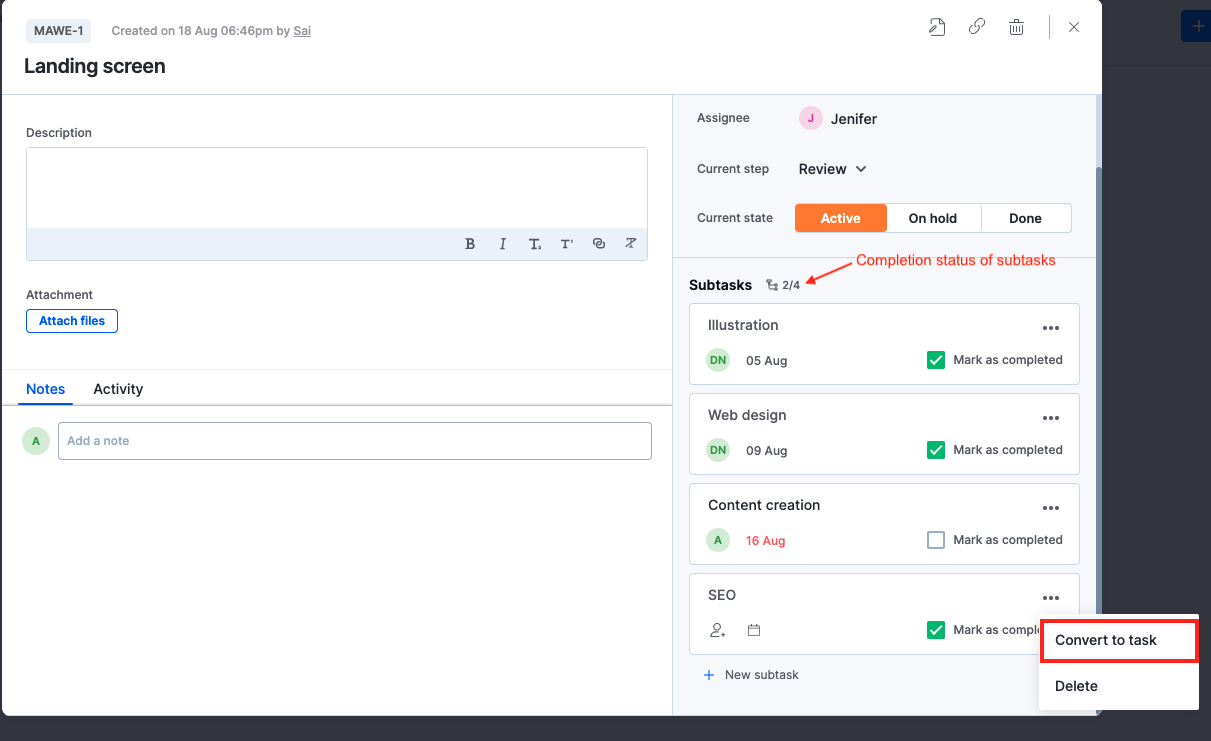Viewport: 1211px width, 741px height.
Task: Assign a user to the SEO subtask
Action: click(717, 630)
